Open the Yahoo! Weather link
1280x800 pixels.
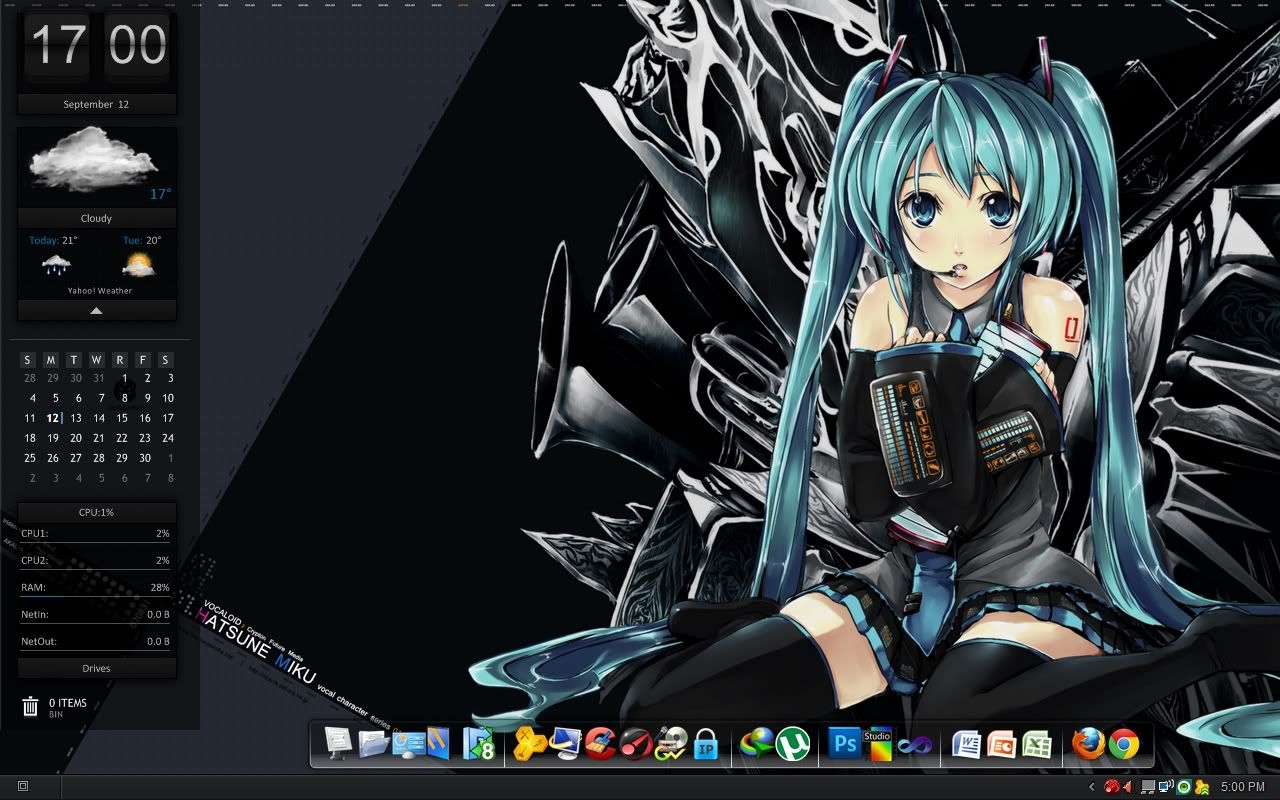point(100,291)
